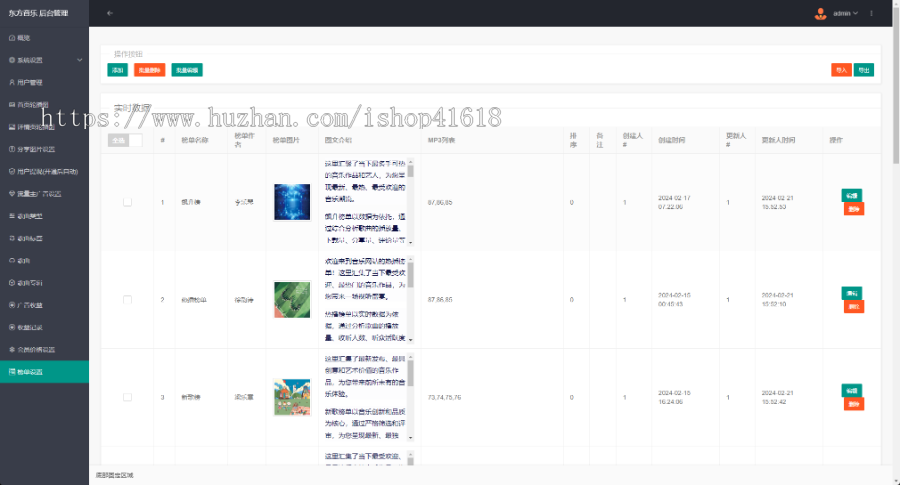Click the 创建时间 column header

click(672, 140)
